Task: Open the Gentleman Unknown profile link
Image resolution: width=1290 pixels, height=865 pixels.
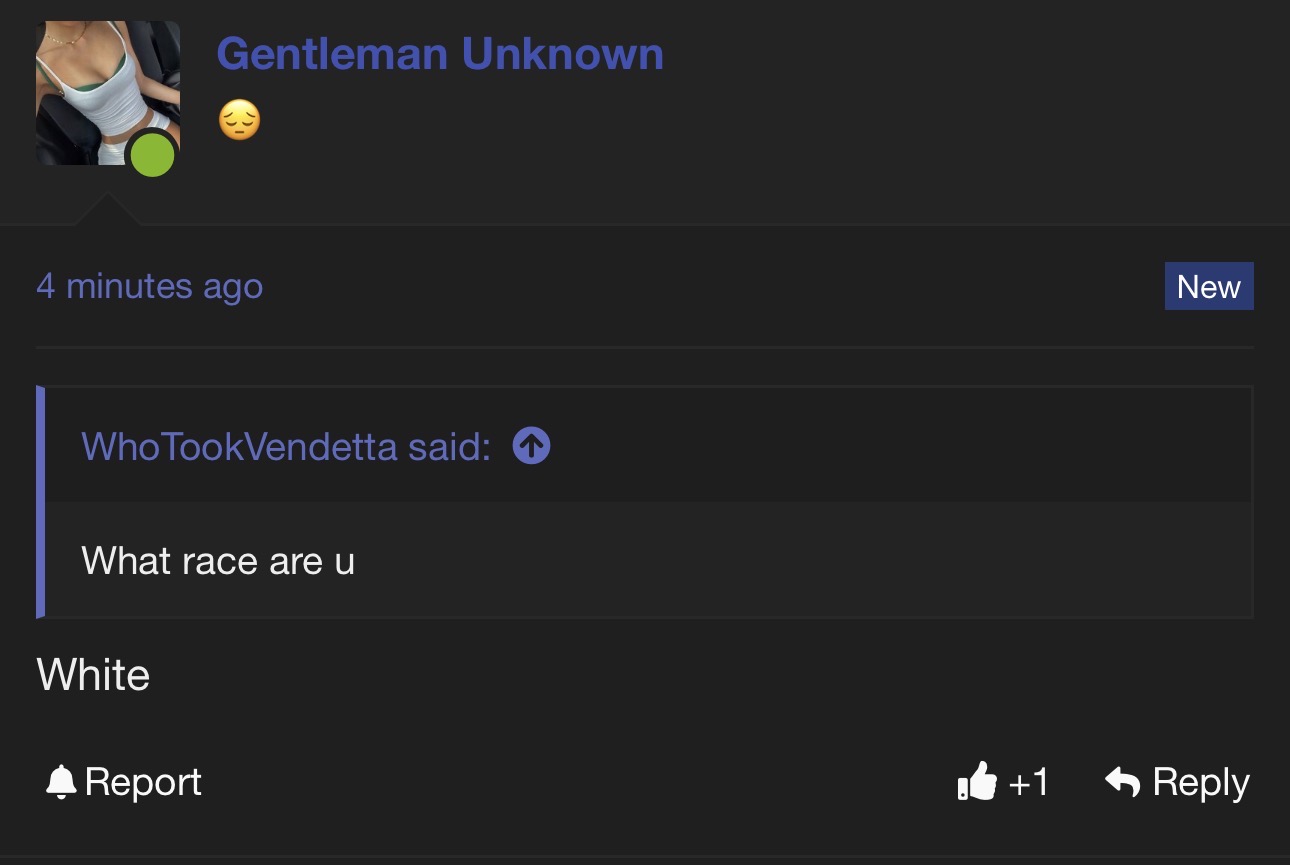Action: point(439,53)
